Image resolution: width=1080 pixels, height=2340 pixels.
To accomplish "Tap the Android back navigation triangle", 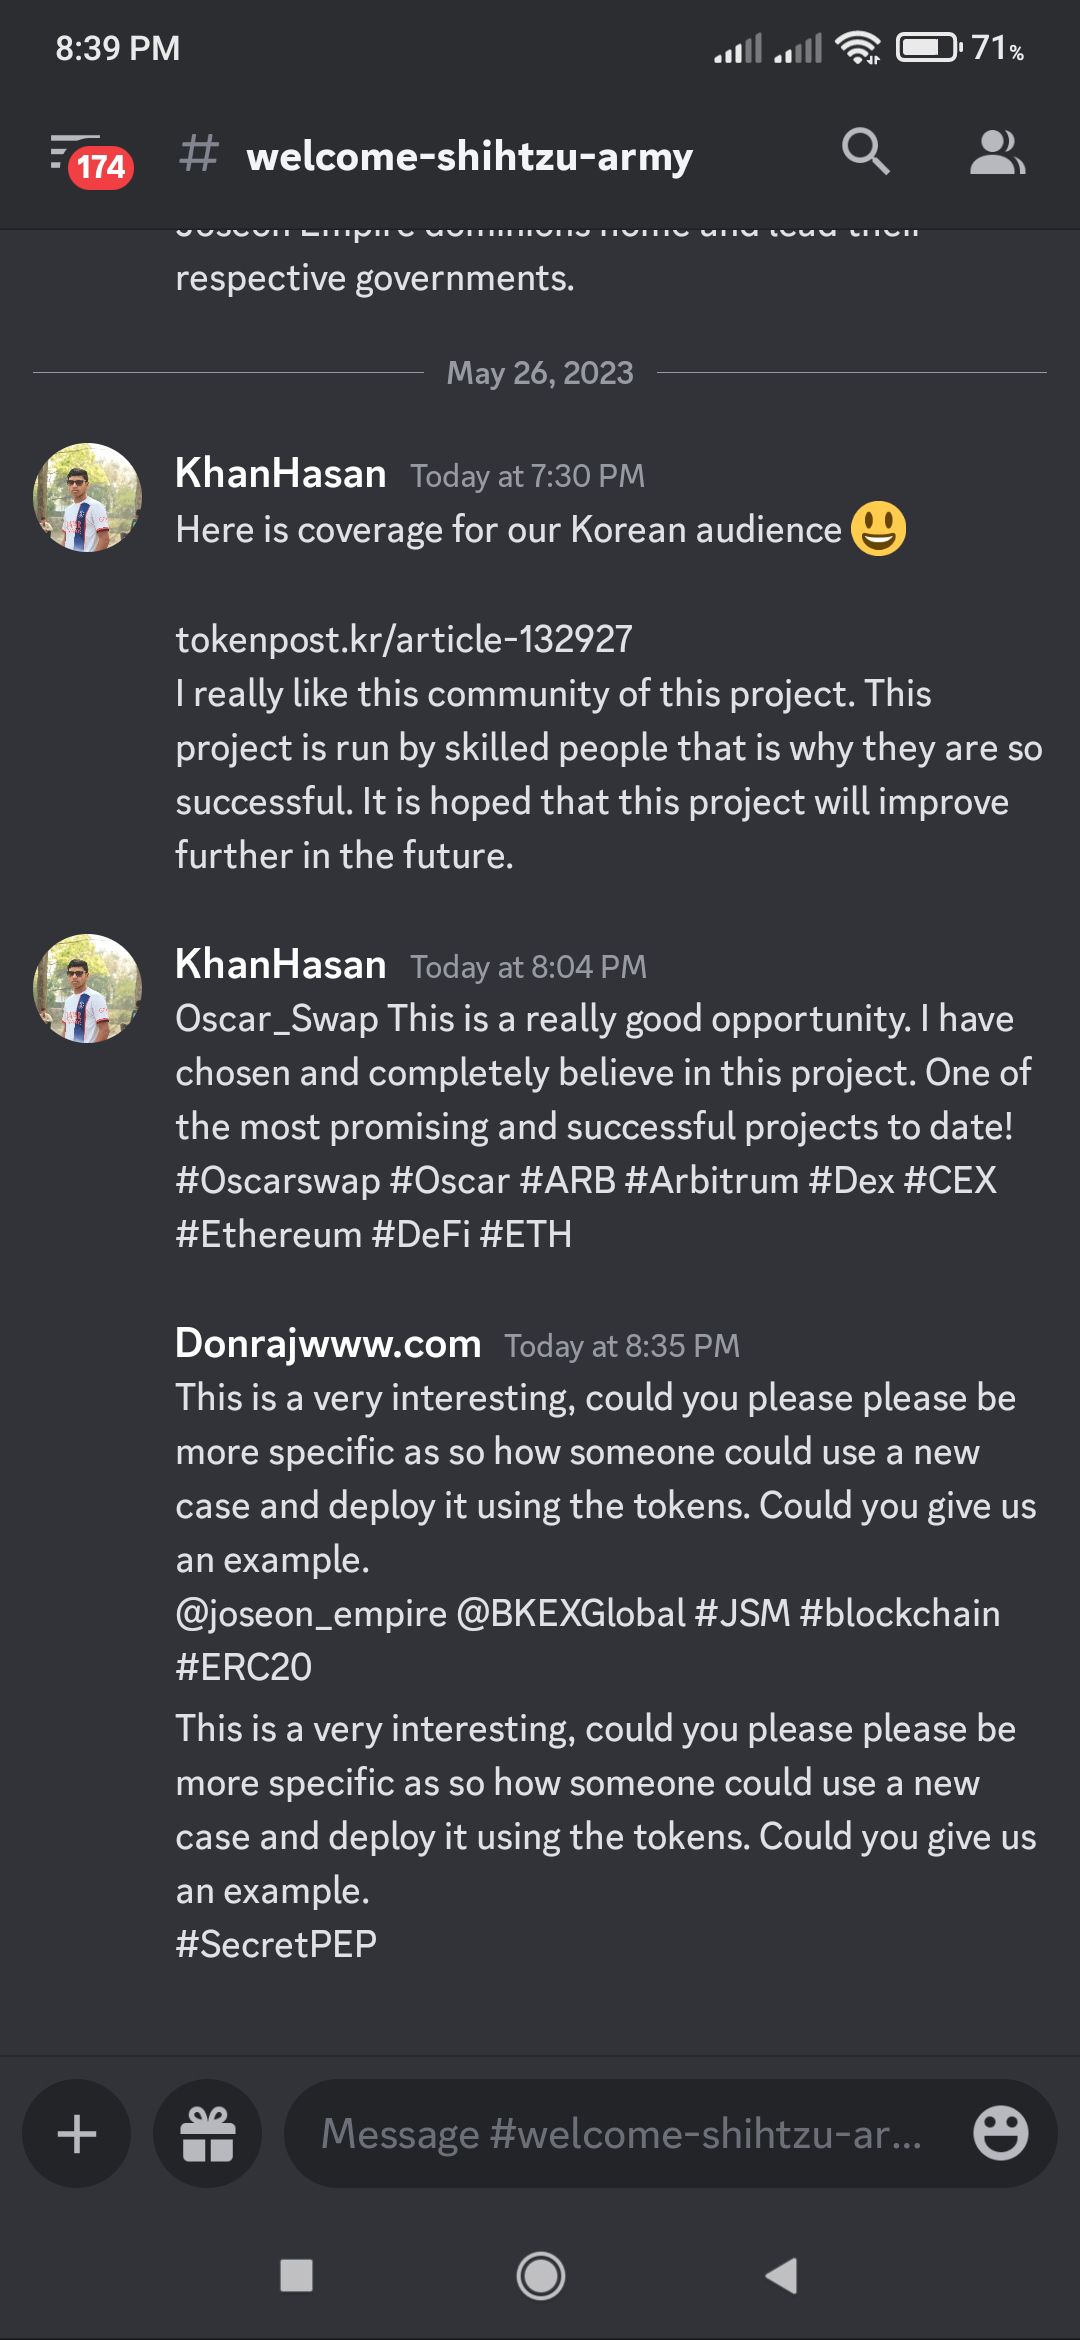I will pyautogui.click(x=782, y=2276).
